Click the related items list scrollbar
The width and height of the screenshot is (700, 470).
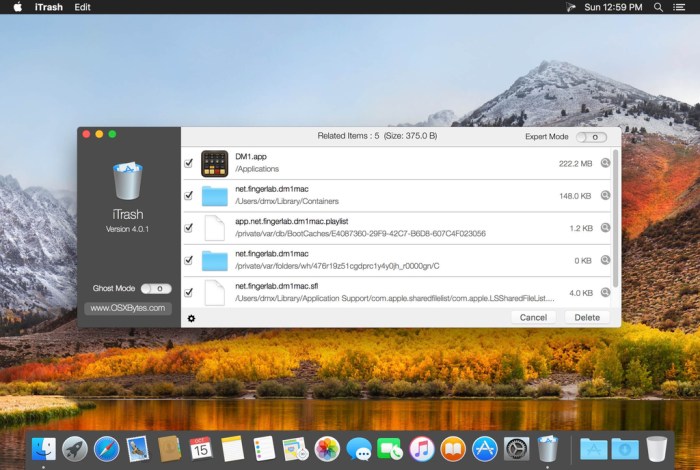pyautogui.click(x=616, y=219)
